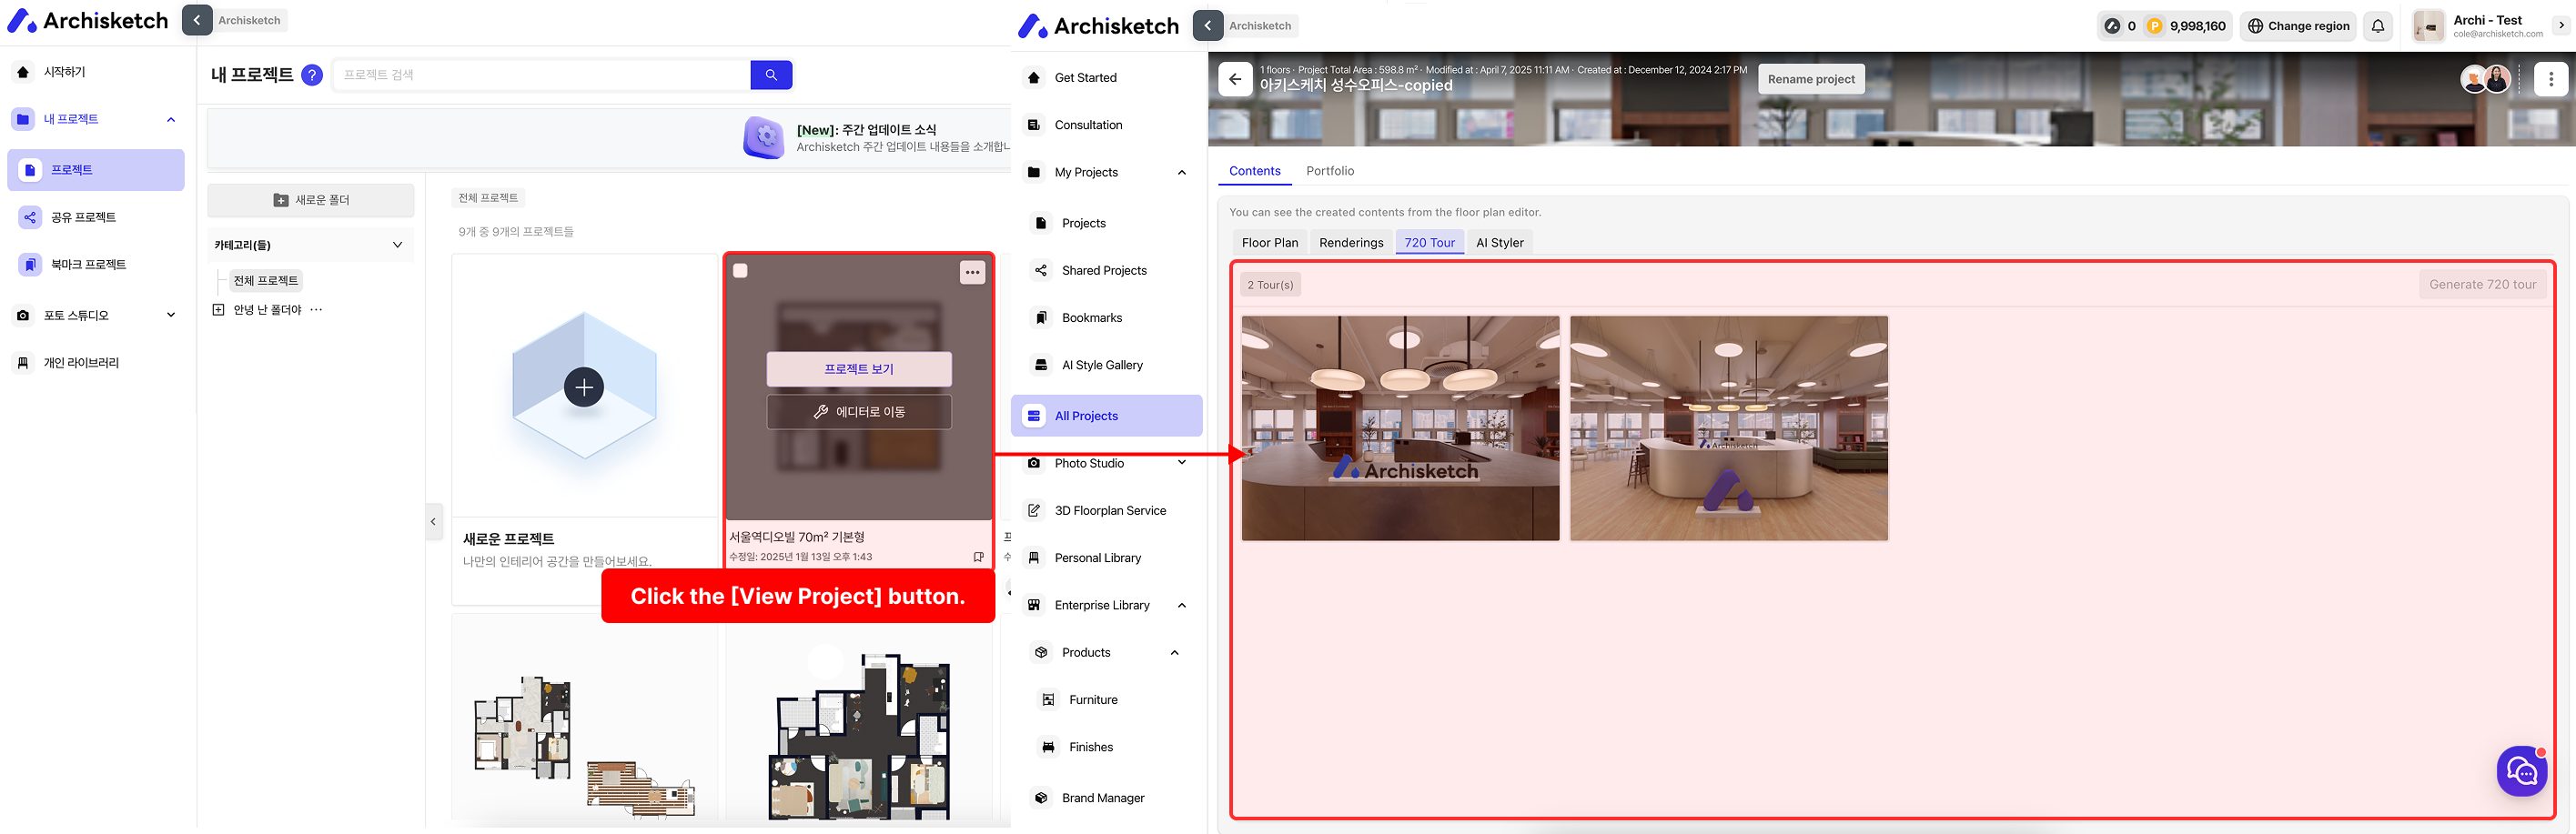Click 프로젝트 보기 button on project card
This screenshot has height=834, width=2576.
pyautogui.click(x=859, y=369)
